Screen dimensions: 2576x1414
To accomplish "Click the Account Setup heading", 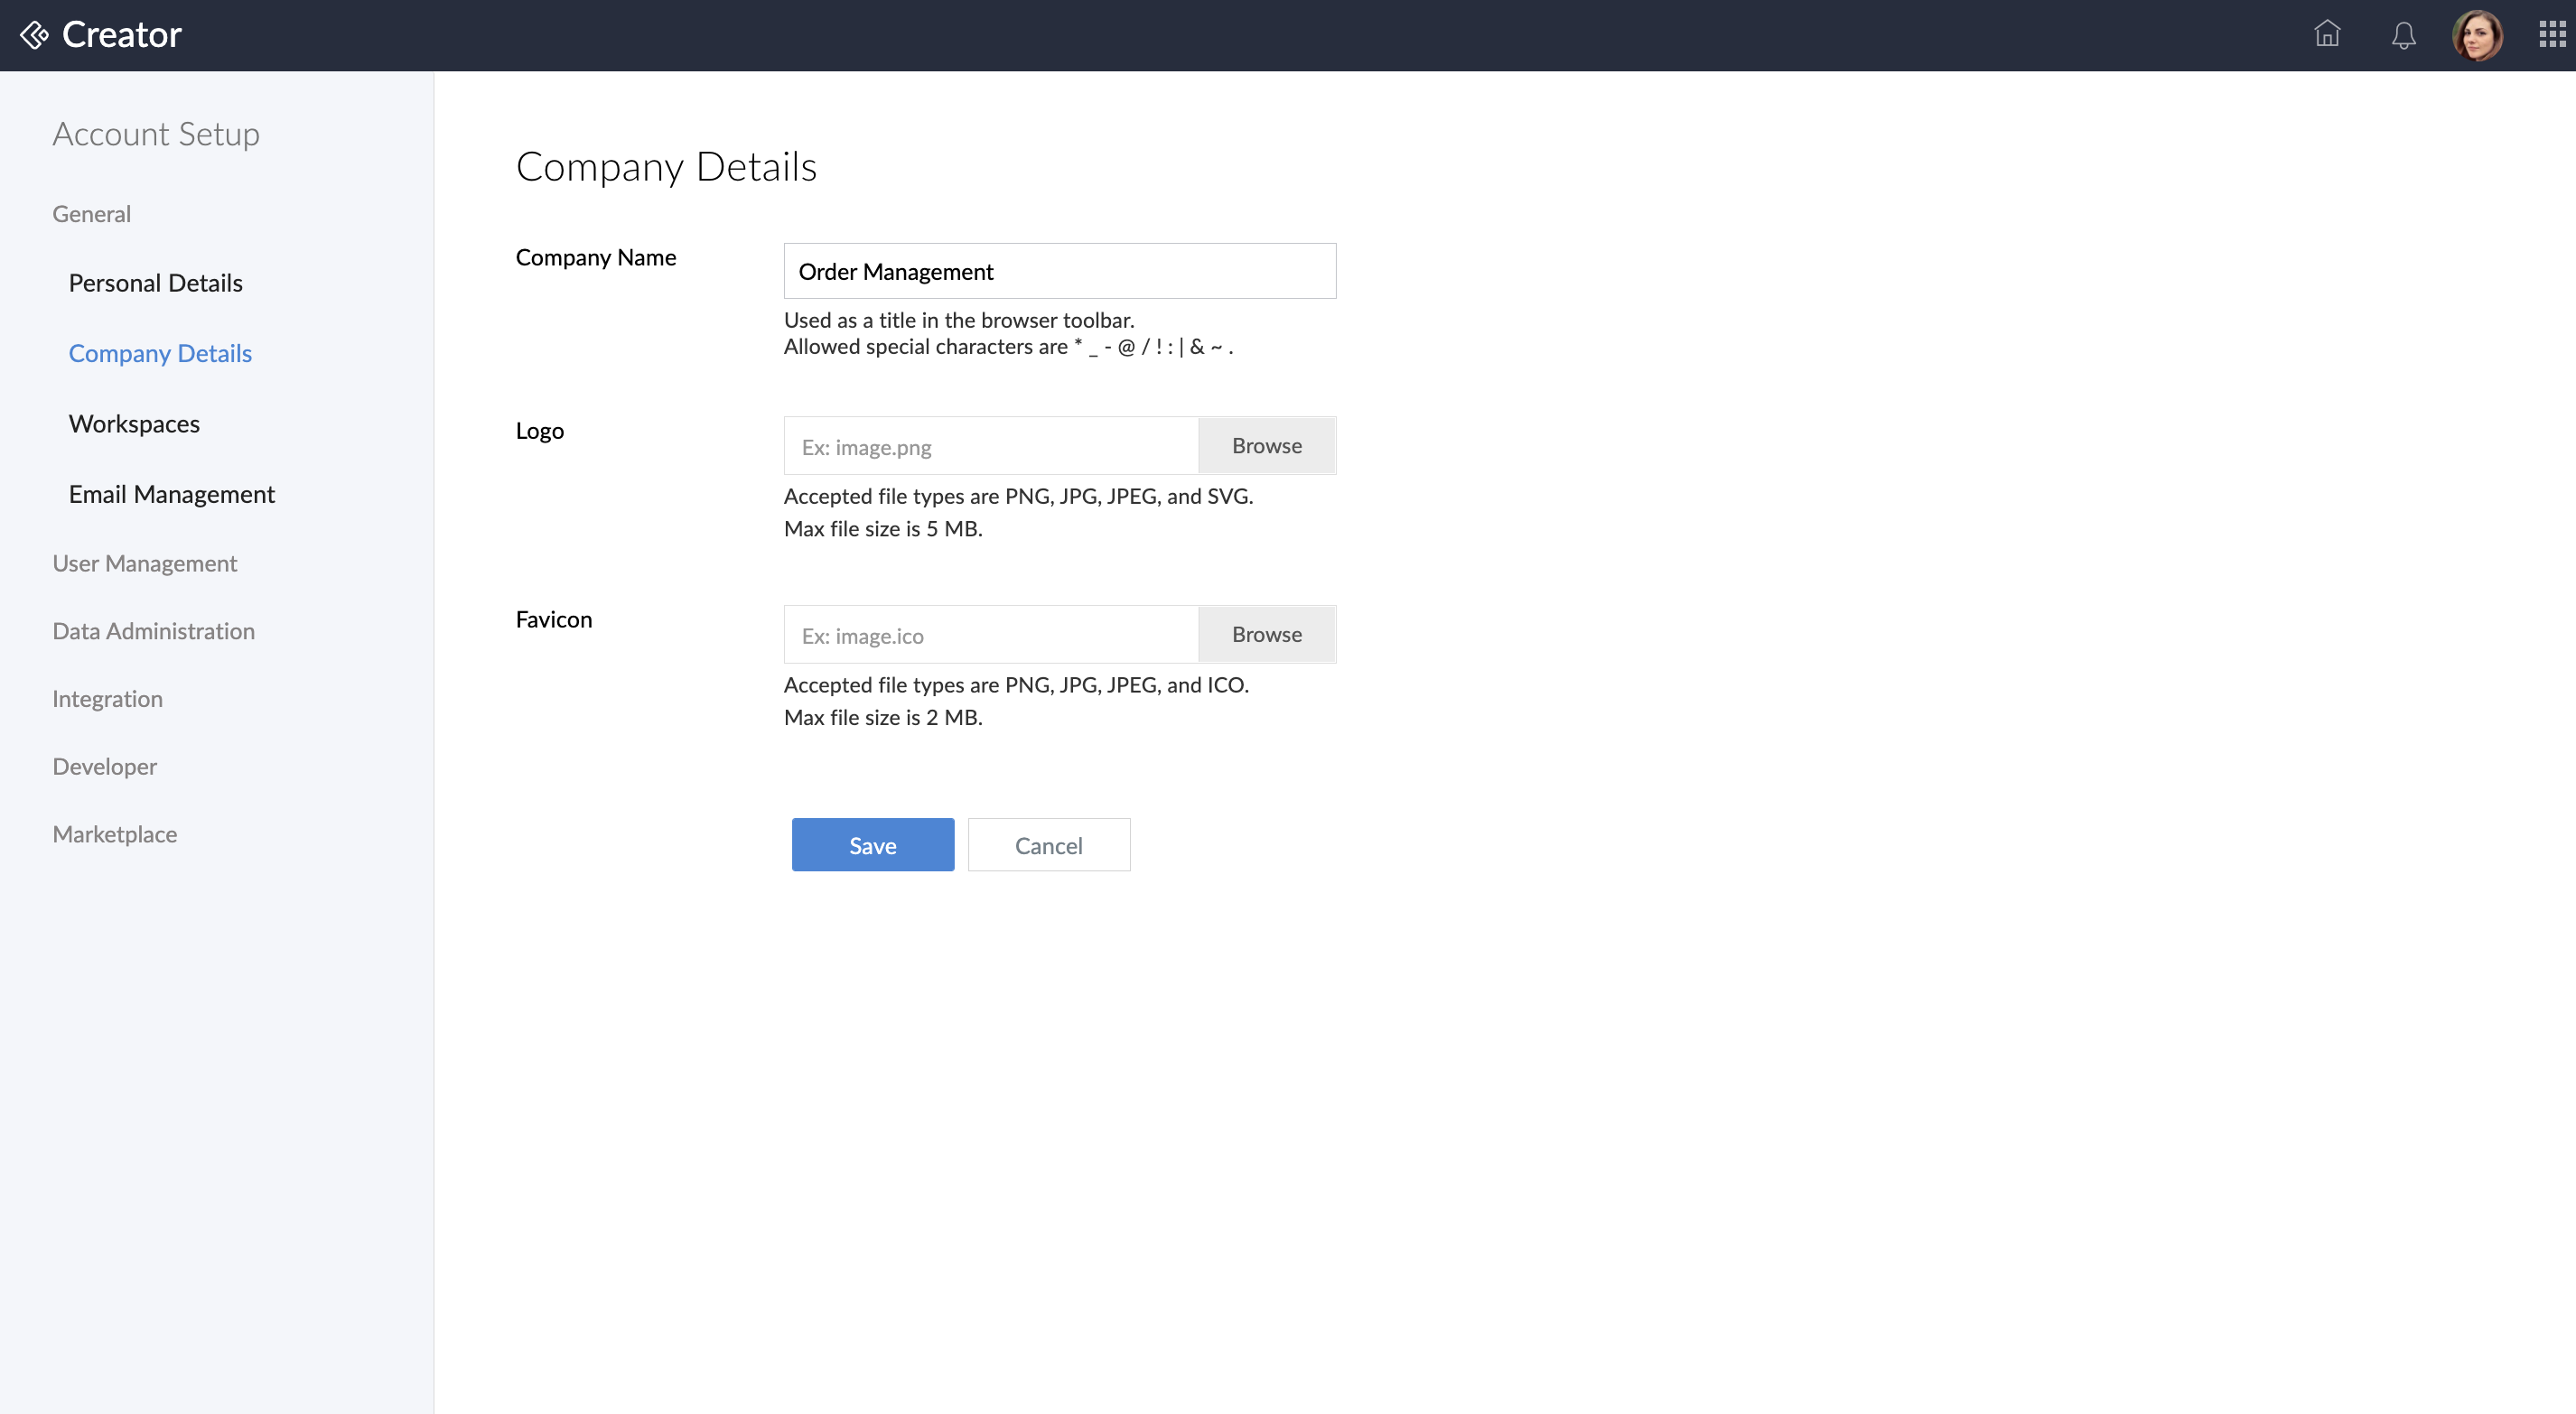I will [156, 134].
